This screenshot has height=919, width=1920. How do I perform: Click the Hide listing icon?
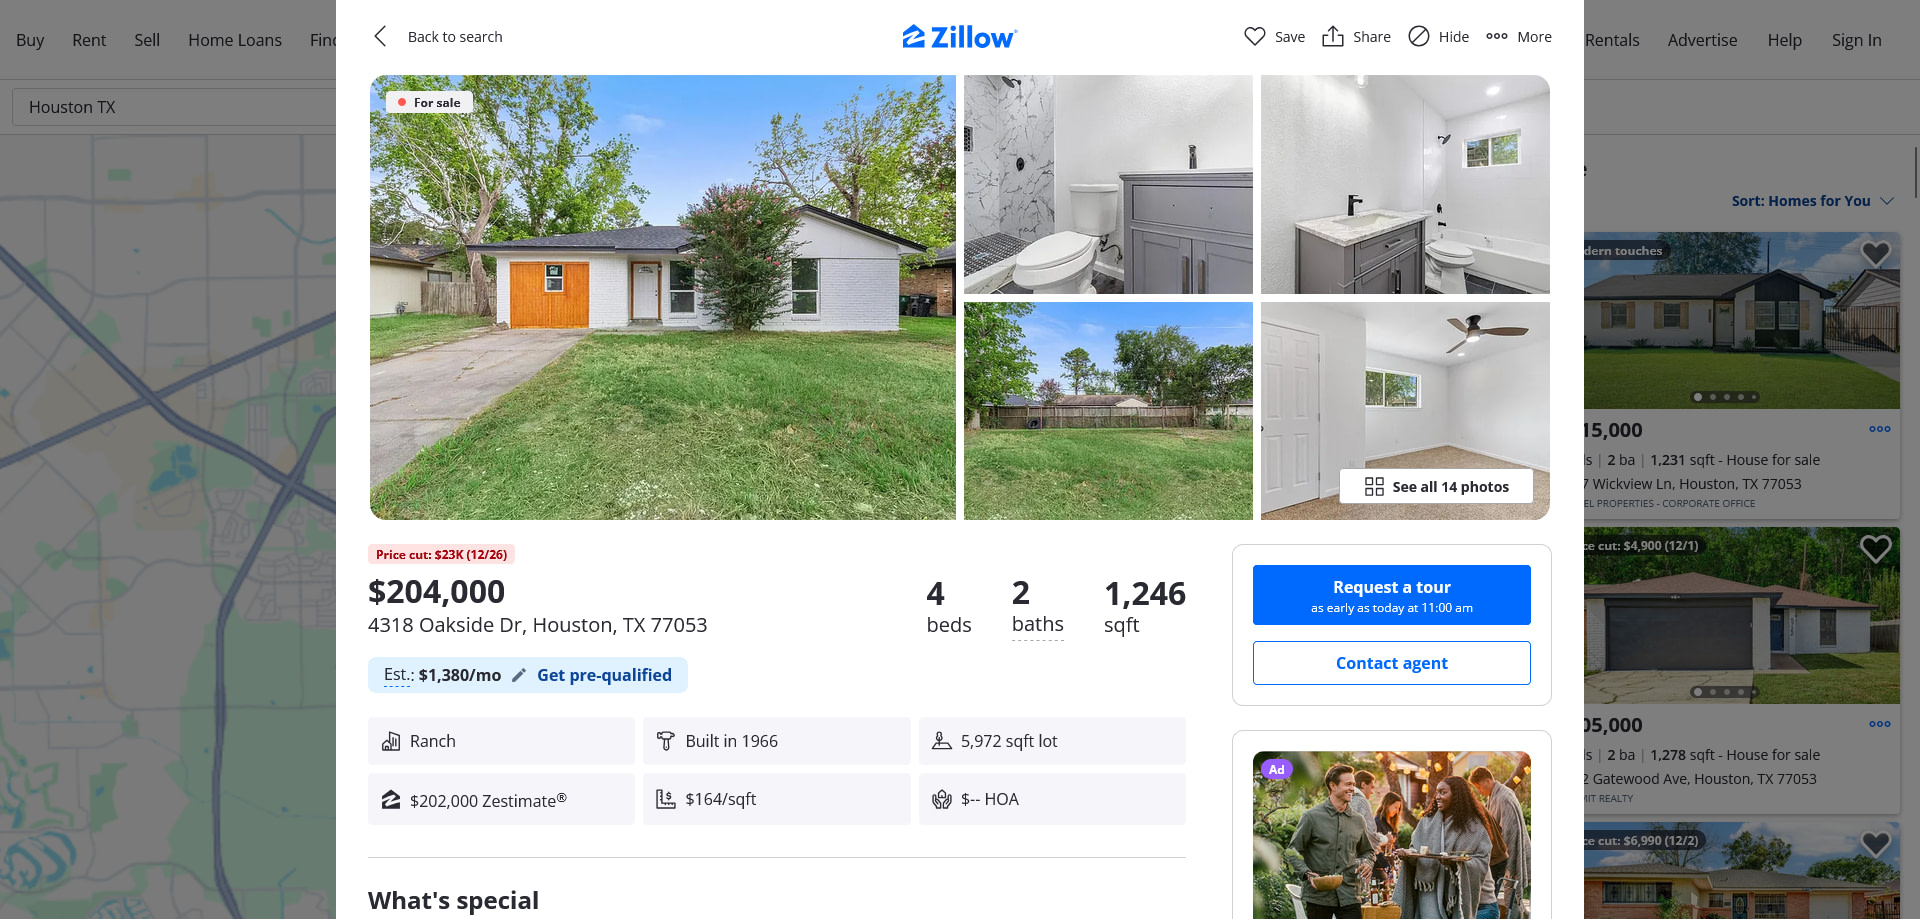1418,37
